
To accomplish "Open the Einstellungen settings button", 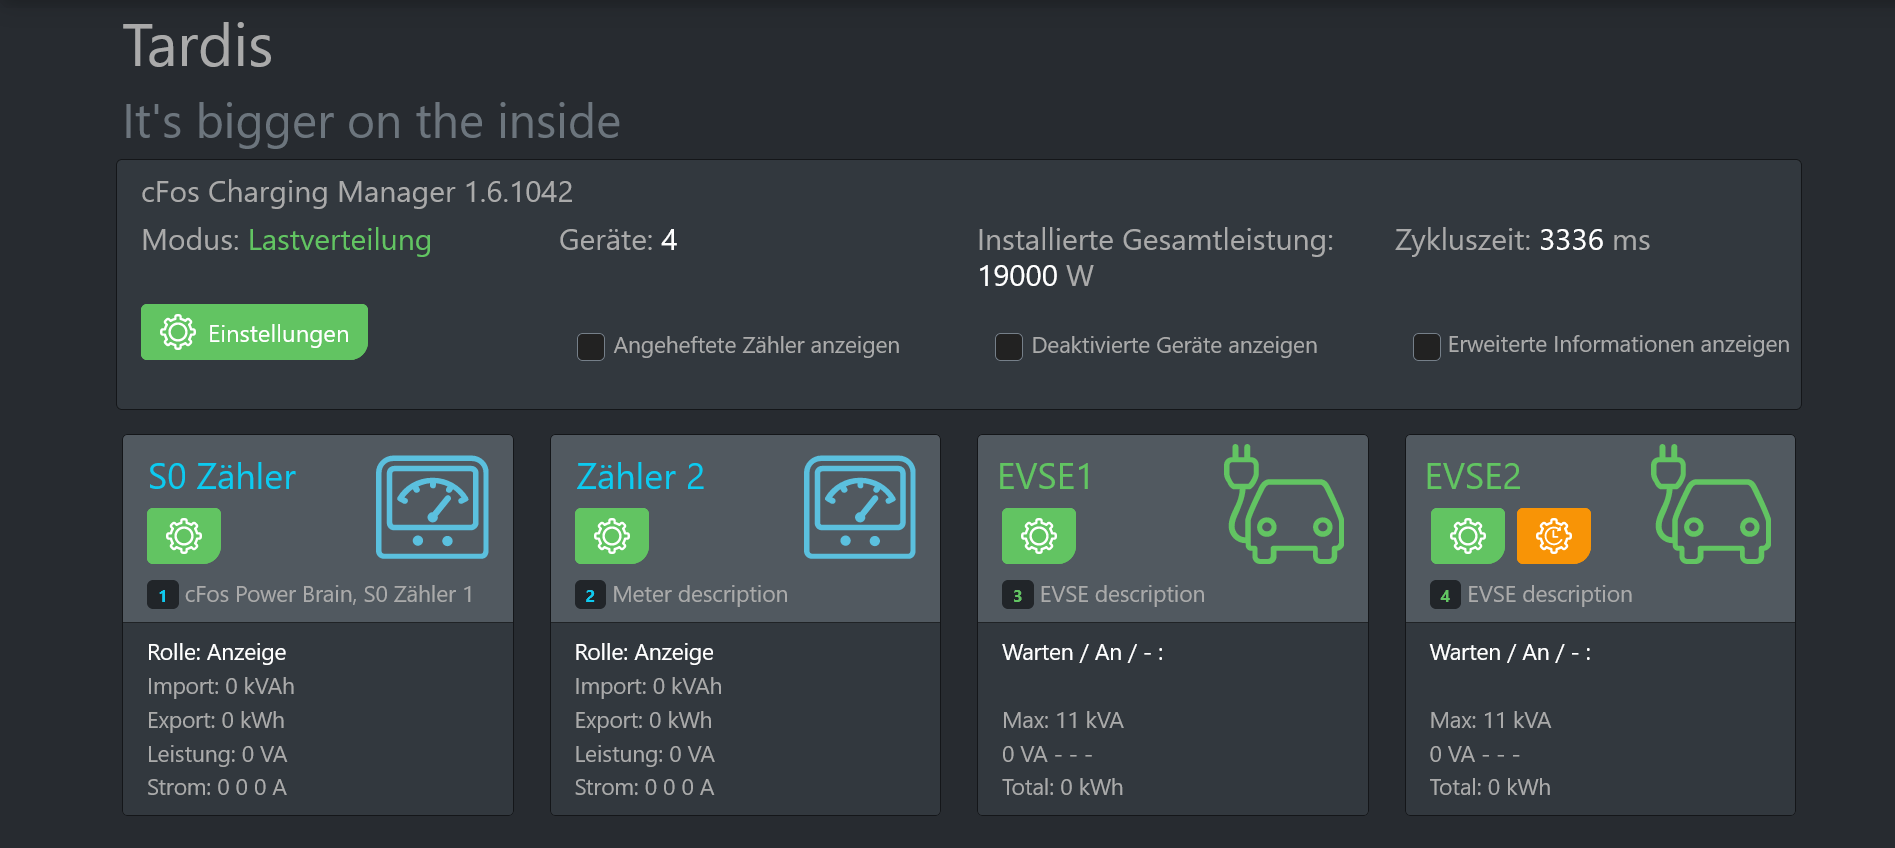I will click(x=254, y=332).
